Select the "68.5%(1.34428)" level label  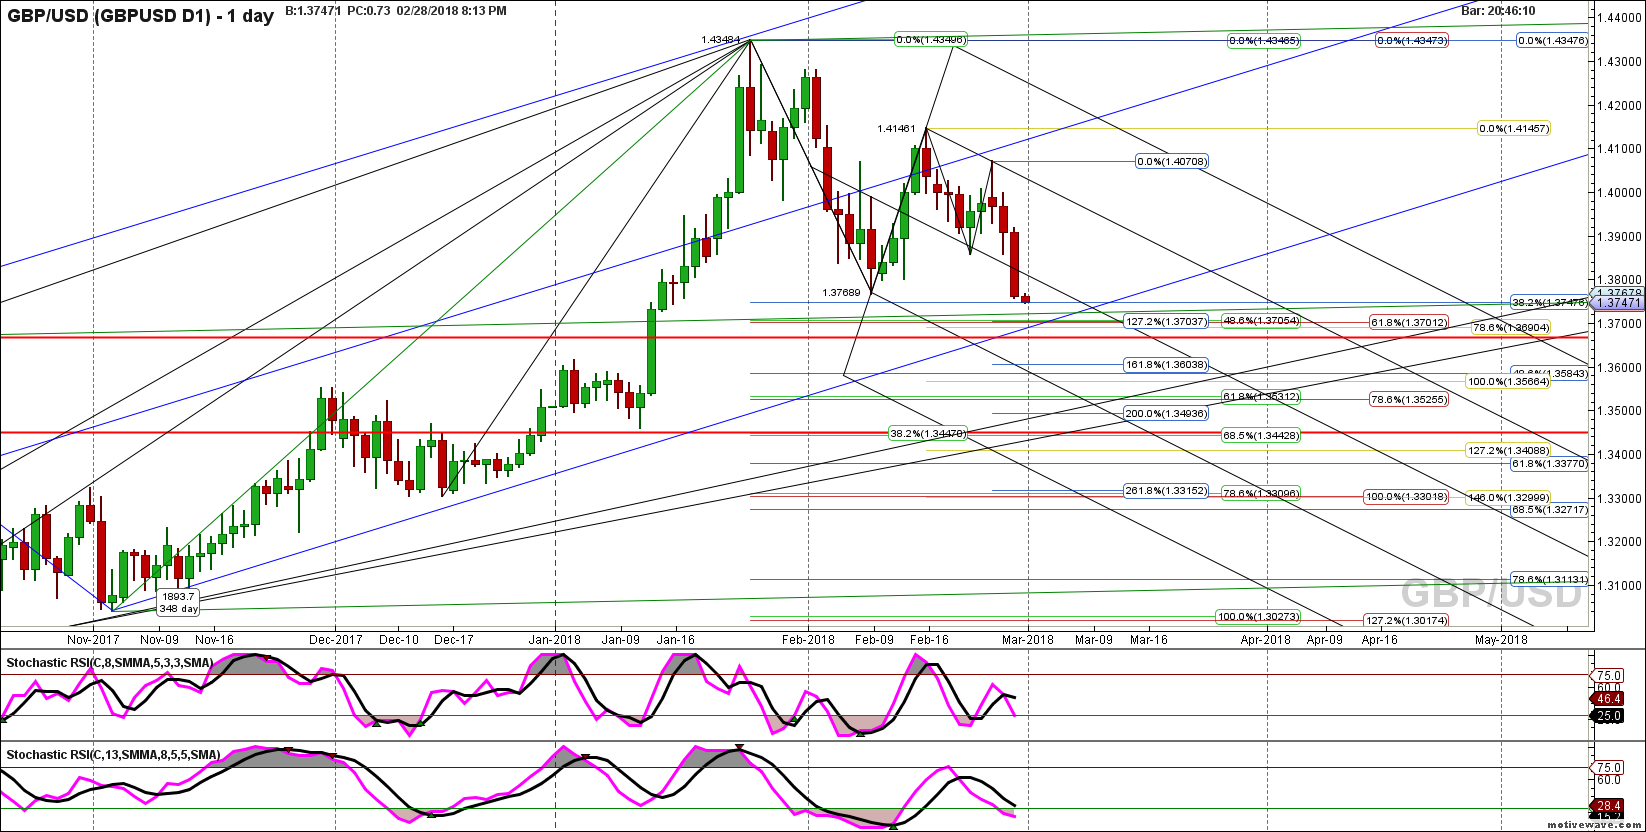tap(1260, 435)
